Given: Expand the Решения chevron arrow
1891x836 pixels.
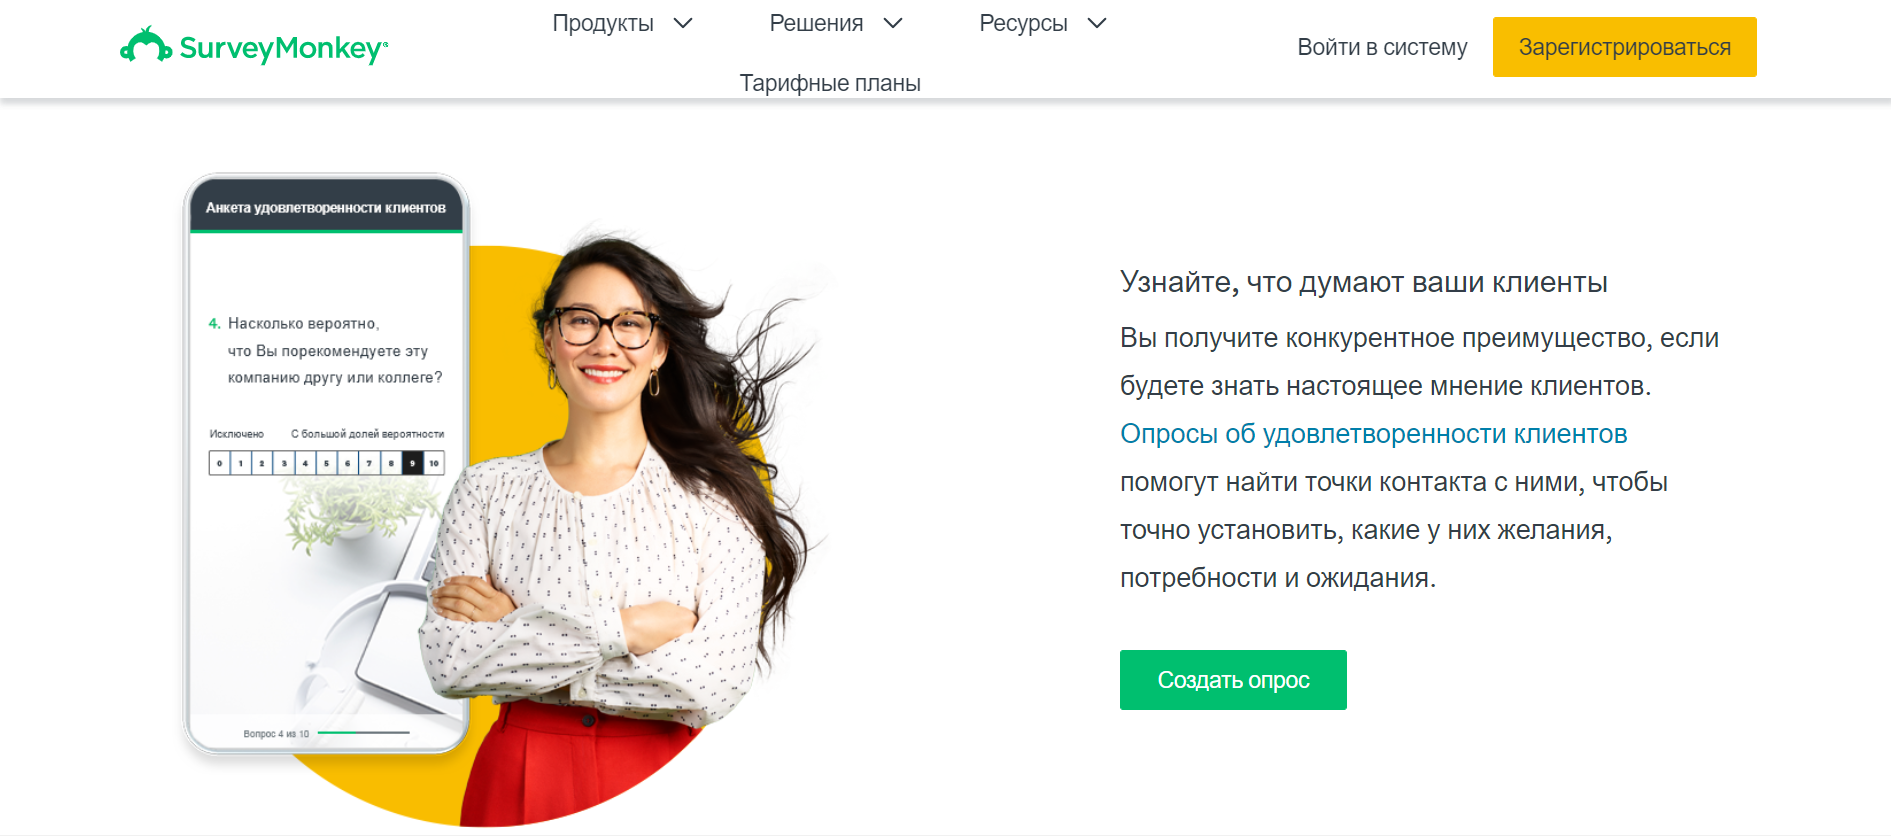Looking at the screenshot, I should click(893, 23).
